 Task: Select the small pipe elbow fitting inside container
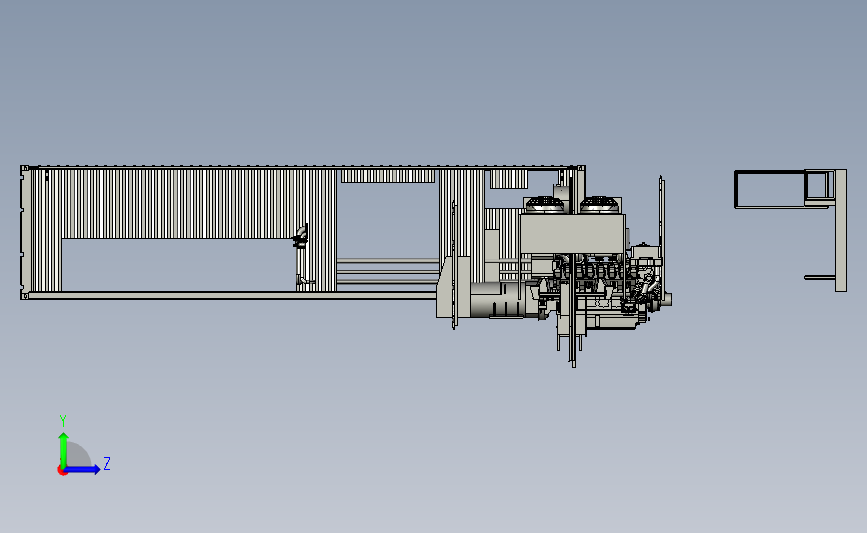click(300, 237)
